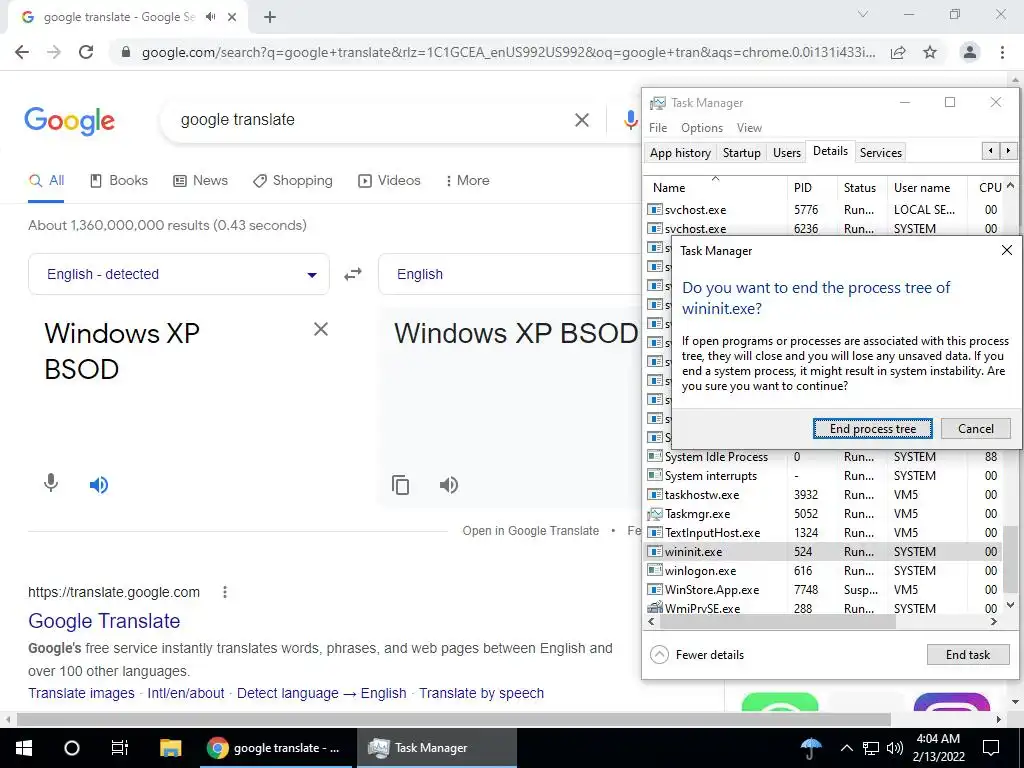Click the Chrome address bar URL
The height and width of the screenshot is (768, 1024).
tap(508, 52)
